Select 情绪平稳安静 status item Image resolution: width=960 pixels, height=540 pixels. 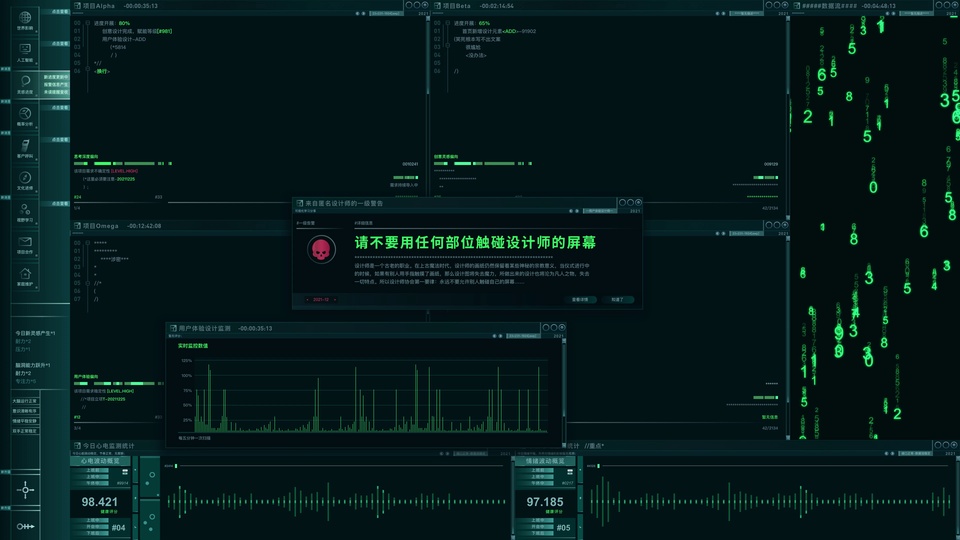coord(25,421)
